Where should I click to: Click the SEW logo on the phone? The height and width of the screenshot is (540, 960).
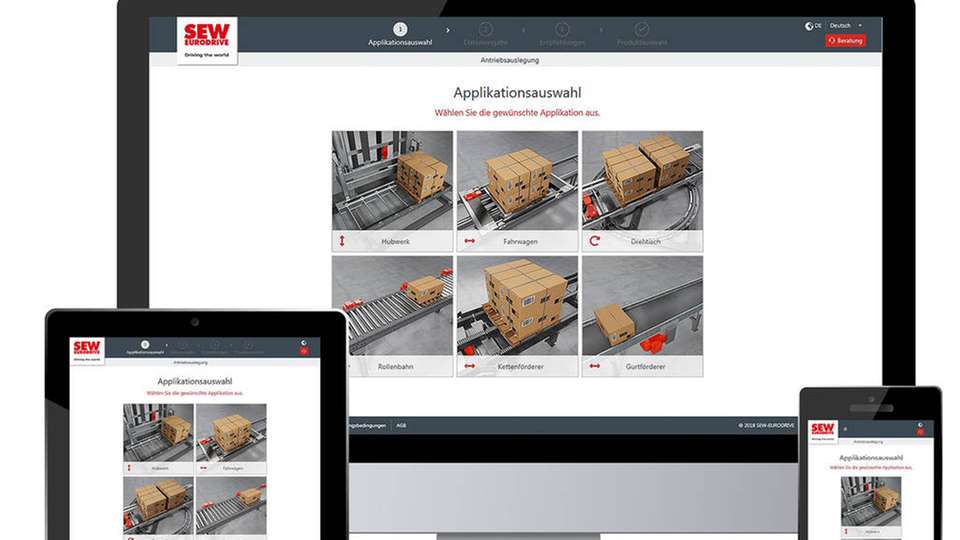(x=822, y=430)
